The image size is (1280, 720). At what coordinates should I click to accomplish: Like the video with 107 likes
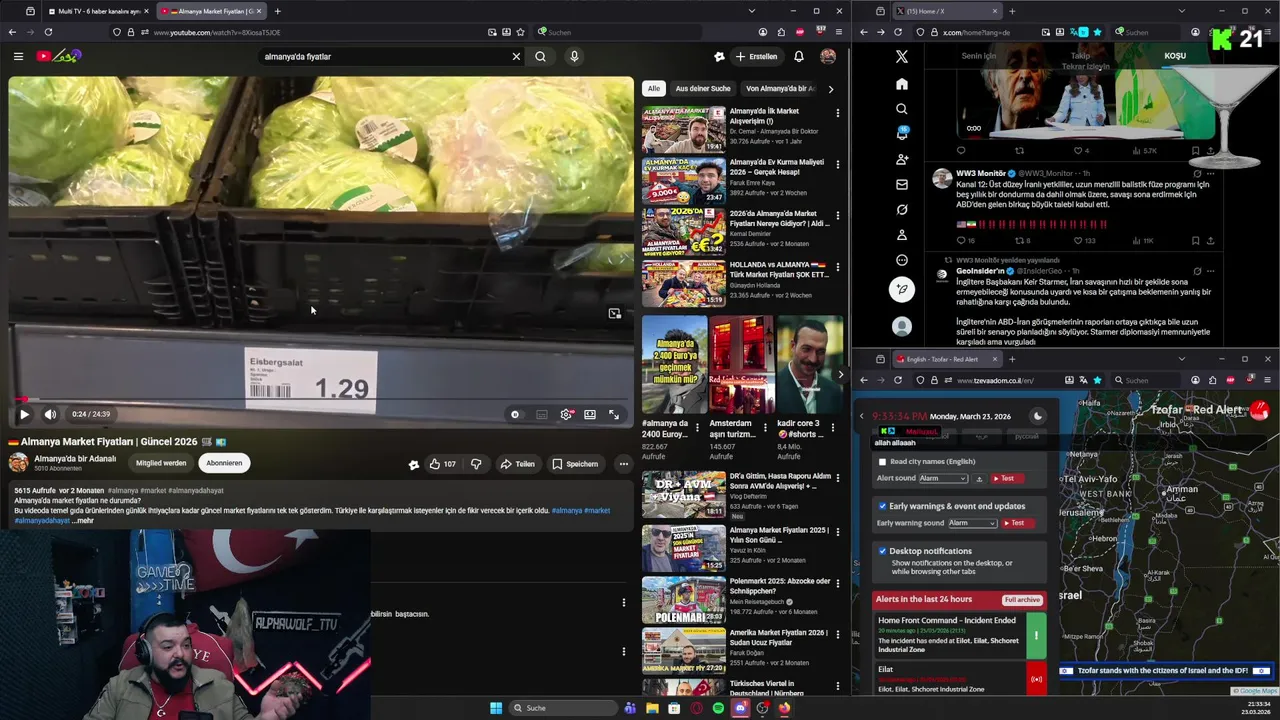click(442, 464)
